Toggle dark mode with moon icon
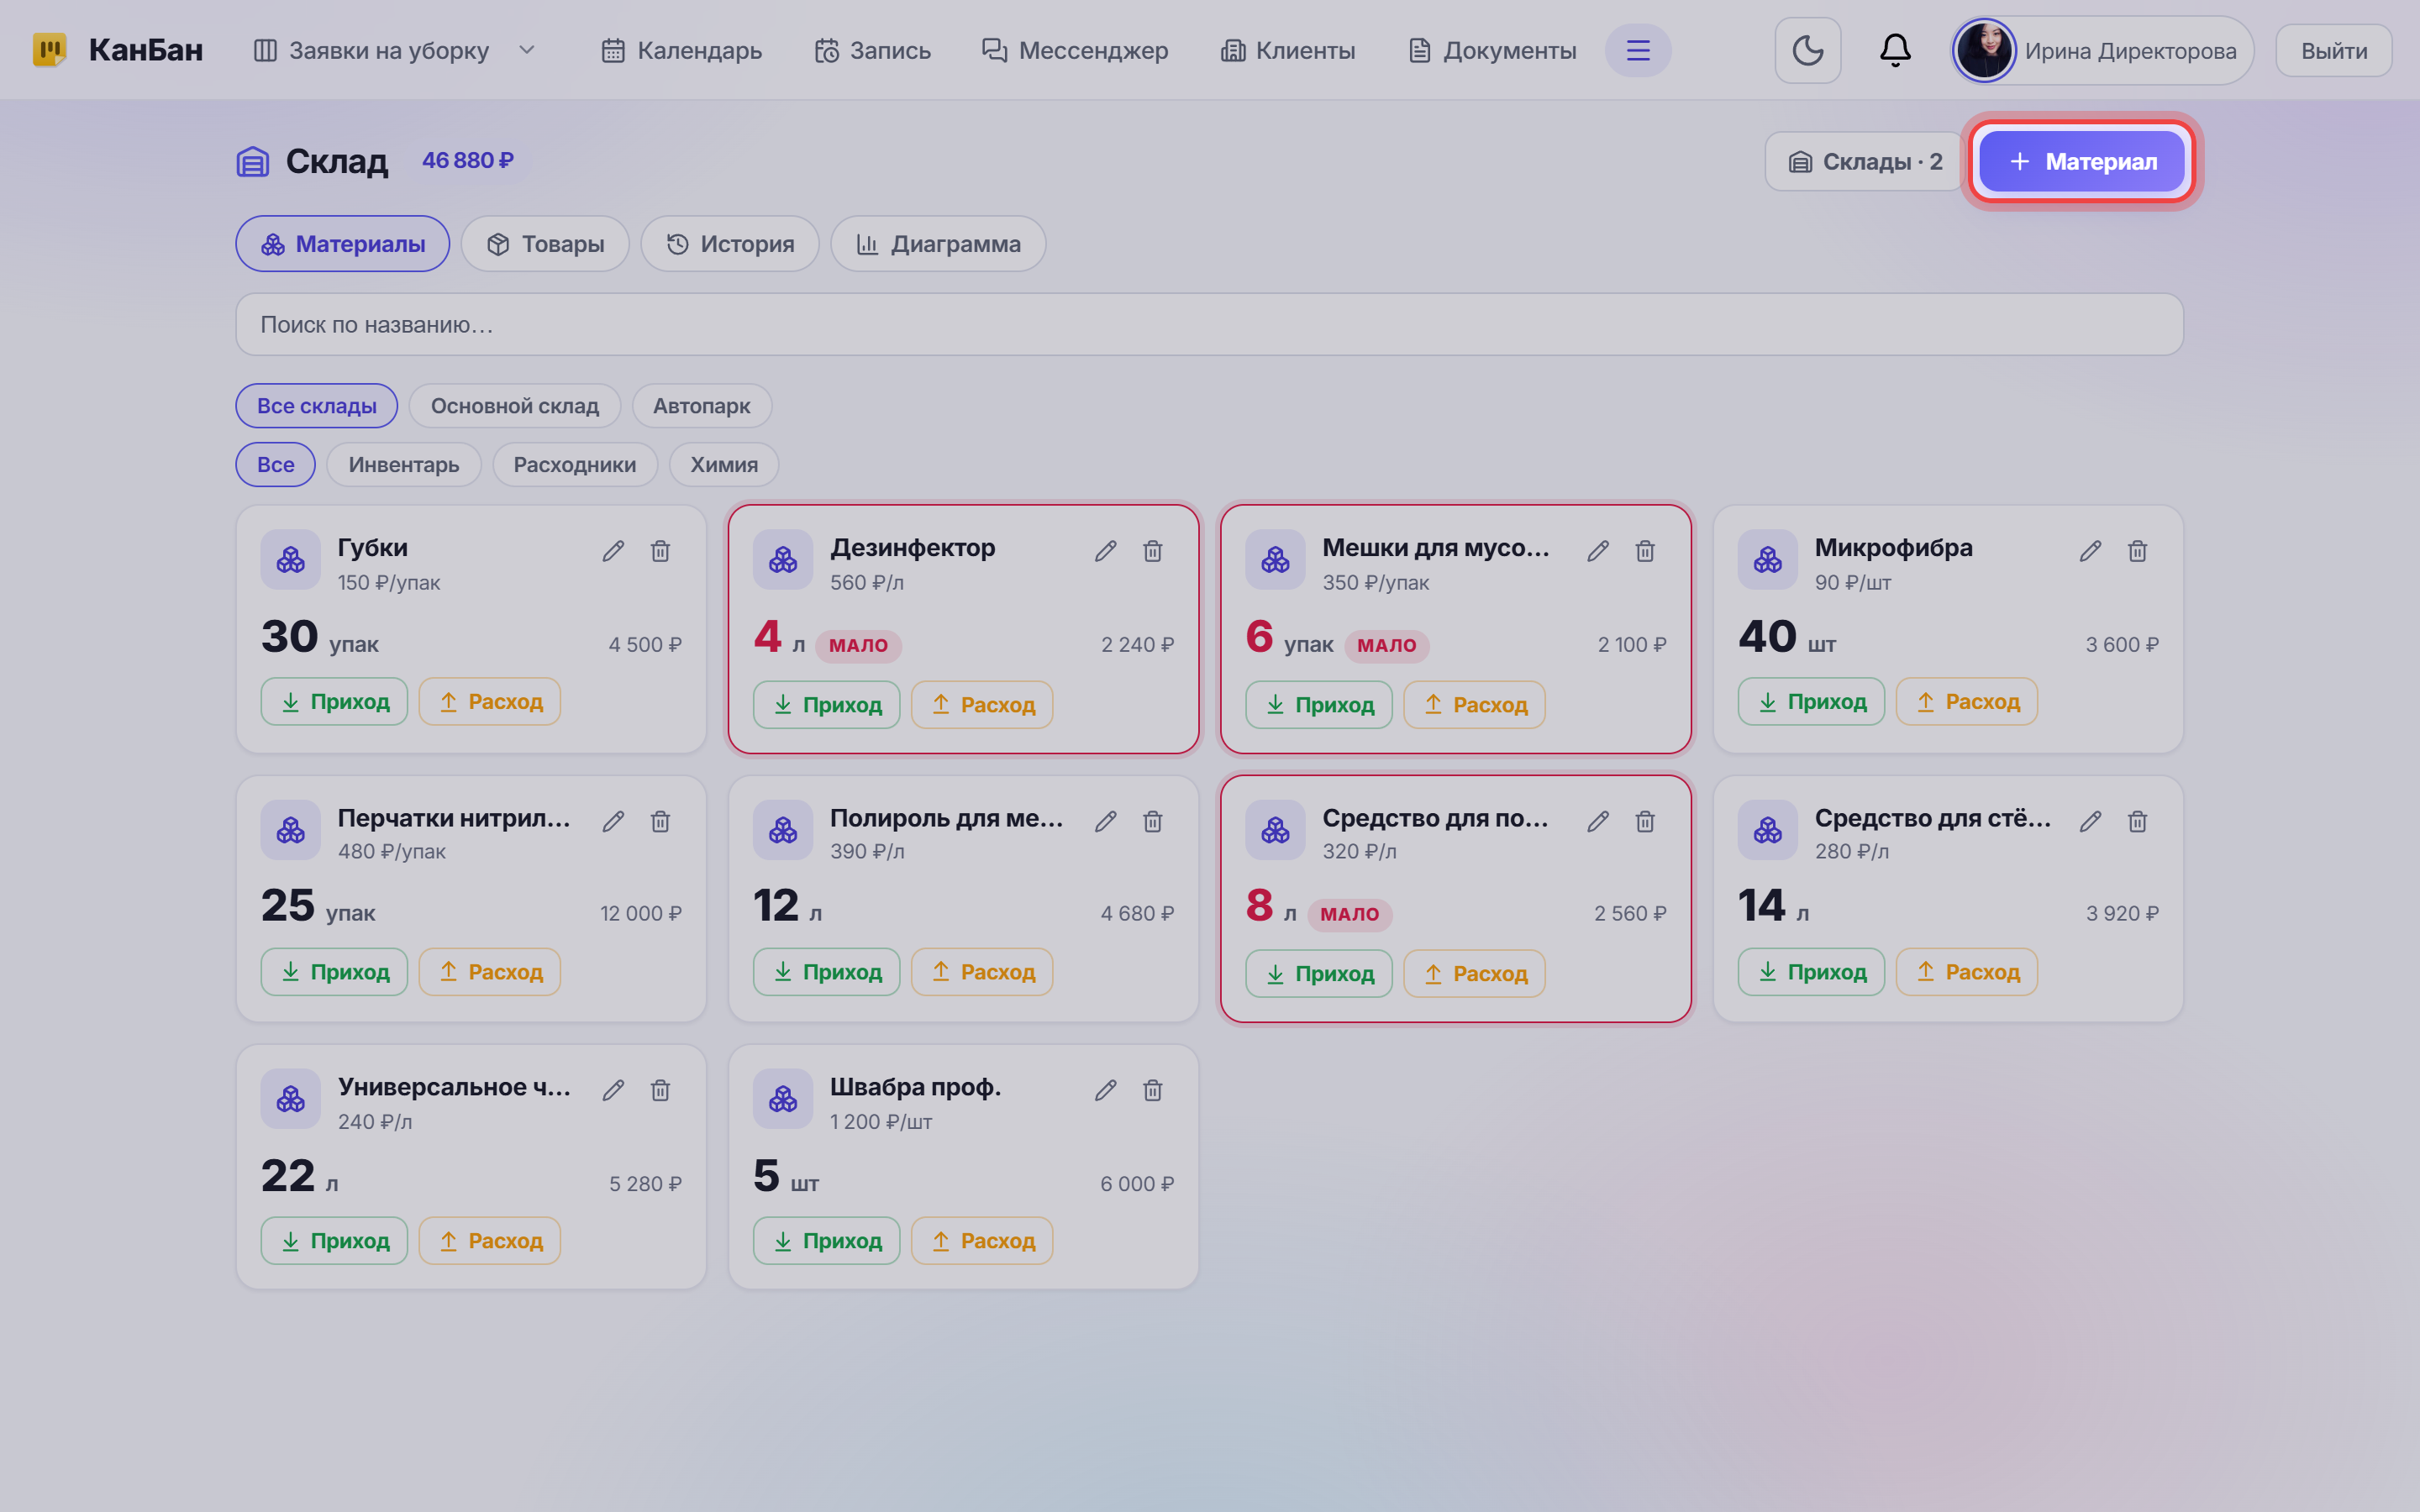The image size is (2420, 1512). (1807, 50)
